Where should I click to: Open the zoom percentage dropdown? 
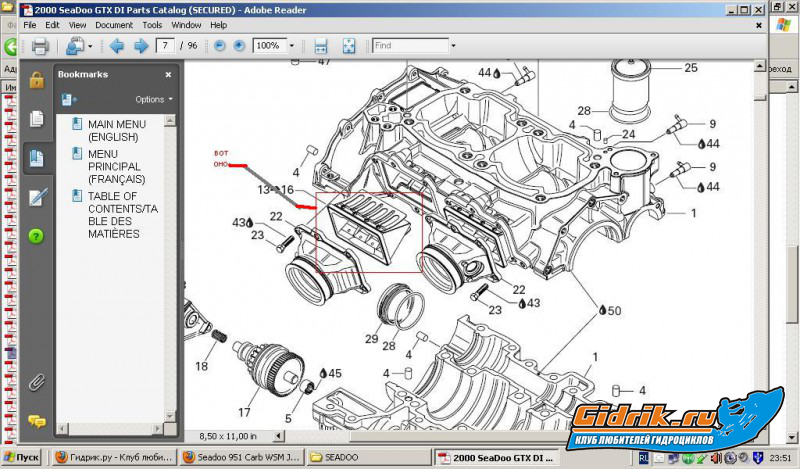tap(291, 46)
